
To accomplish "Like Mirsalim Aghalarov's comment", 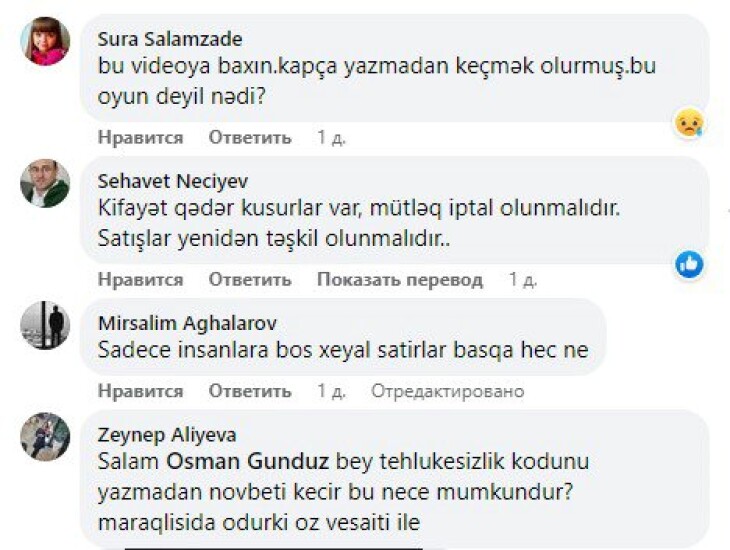I will (x=140, y=391).
